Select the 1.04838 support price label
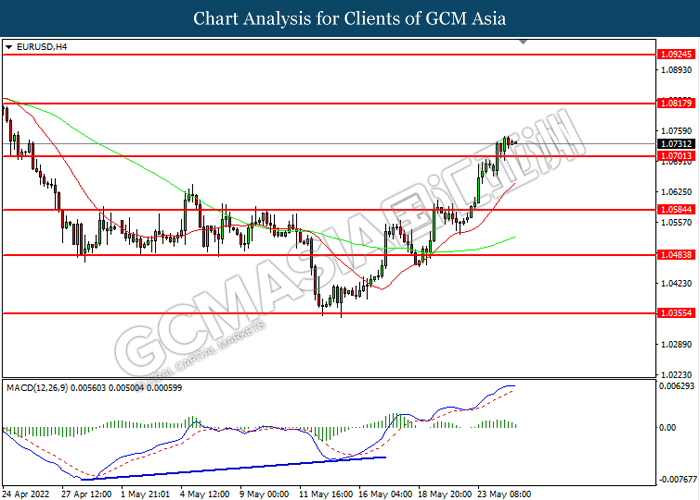 (676, 255)
